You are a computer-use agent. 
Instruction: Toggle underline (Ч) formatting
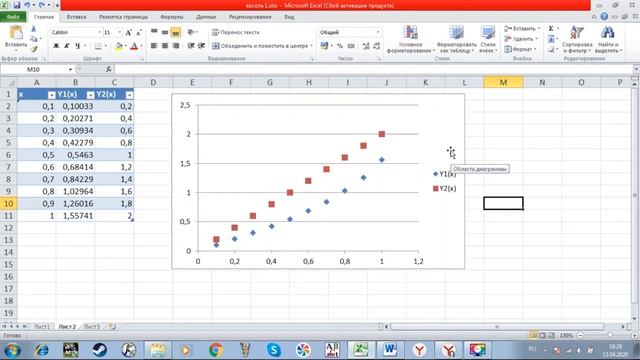click(x=78, y=46)
